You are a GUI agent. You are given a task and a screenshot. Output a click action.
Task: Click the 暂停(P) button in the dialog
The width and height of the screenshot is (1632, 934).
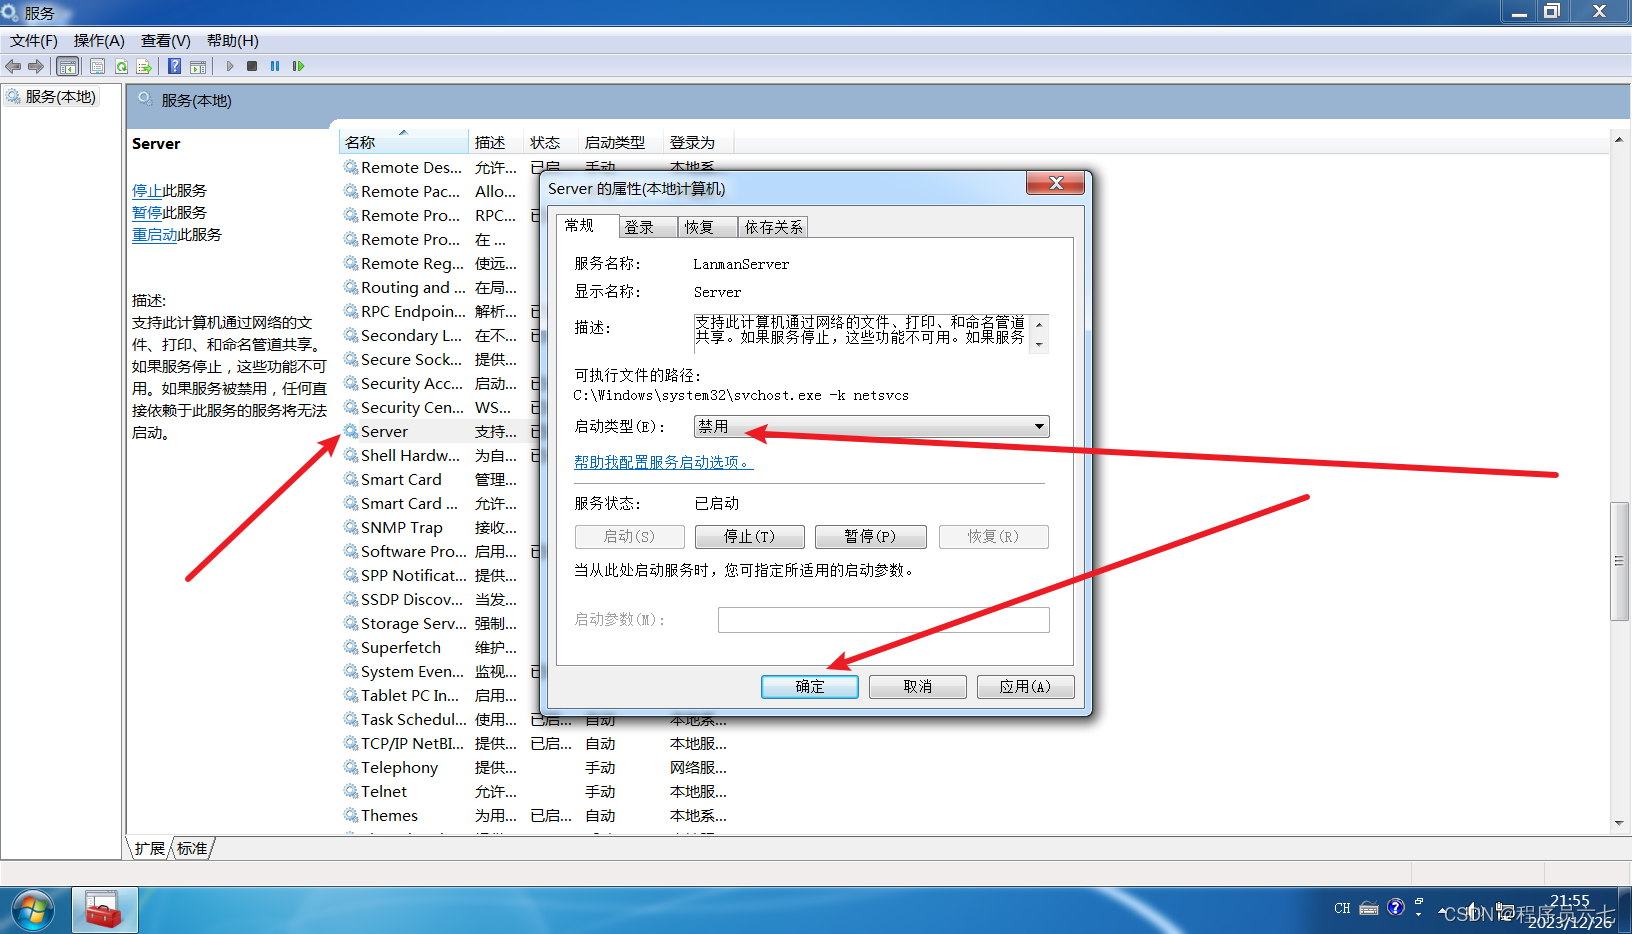point(870,537)
